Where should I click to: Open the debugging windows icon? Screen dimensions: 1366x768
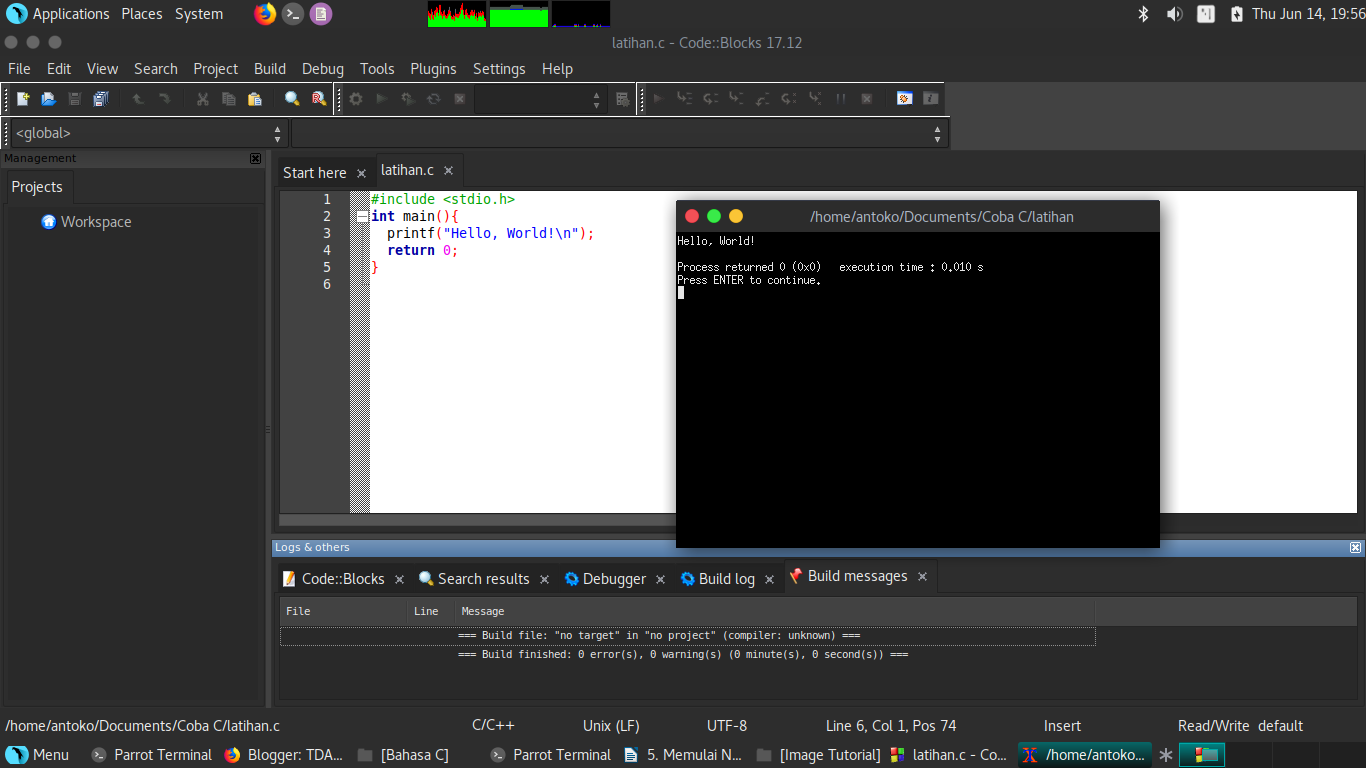(x=903, y=98)
